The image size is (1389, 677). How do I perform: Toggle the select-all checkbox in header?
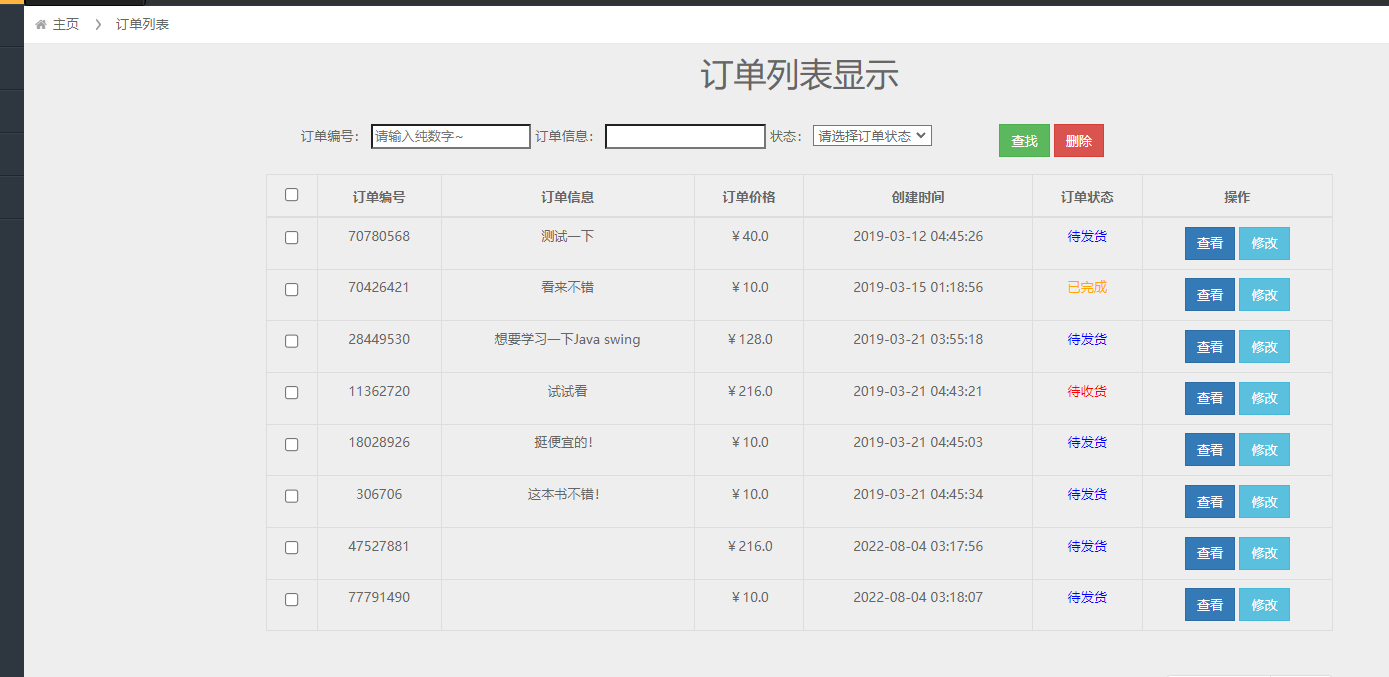pos(291,195)
